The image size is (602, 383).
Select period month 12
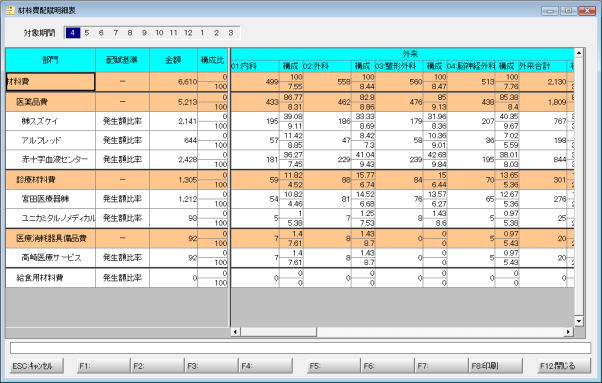coord(188,33)
